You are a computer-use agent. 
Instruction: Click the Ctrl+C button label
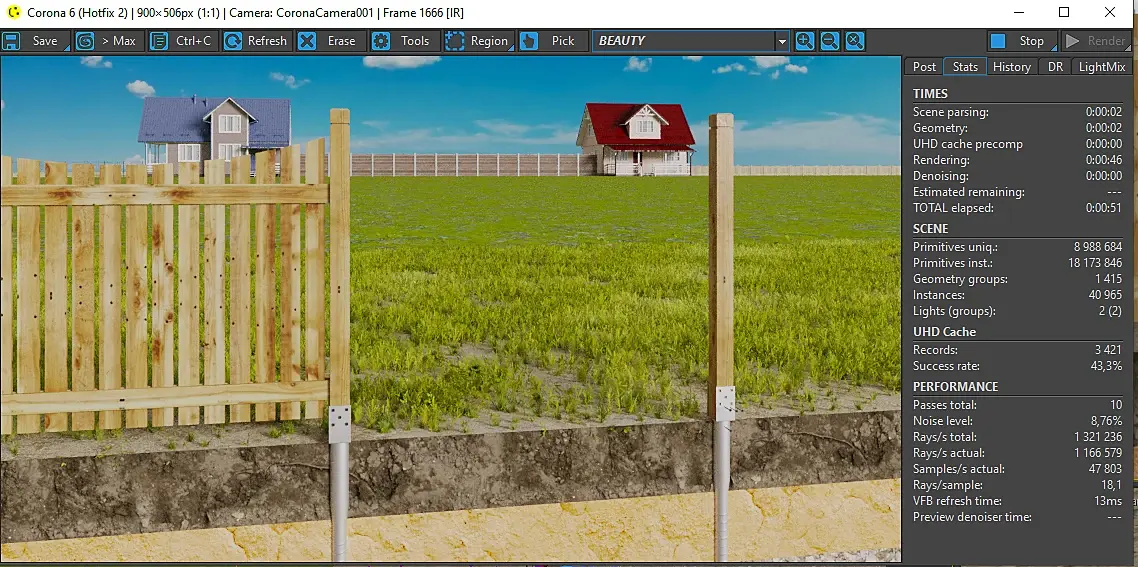(x=194, y=41)
